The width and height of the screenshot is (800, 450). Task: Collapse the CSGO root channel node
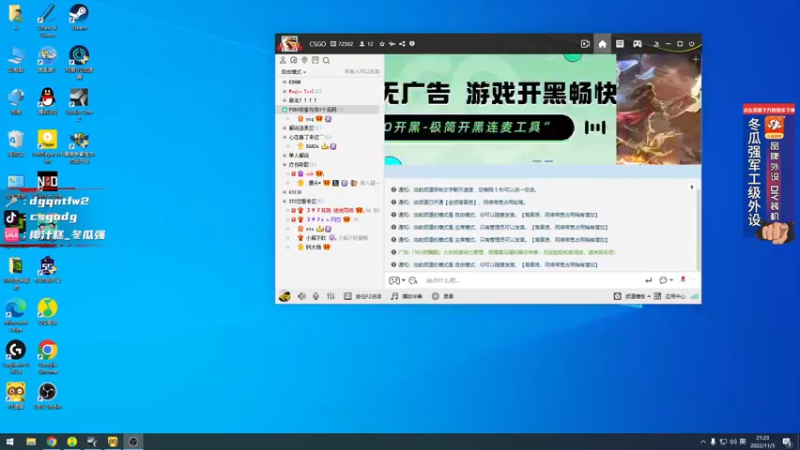coord(285,82)
